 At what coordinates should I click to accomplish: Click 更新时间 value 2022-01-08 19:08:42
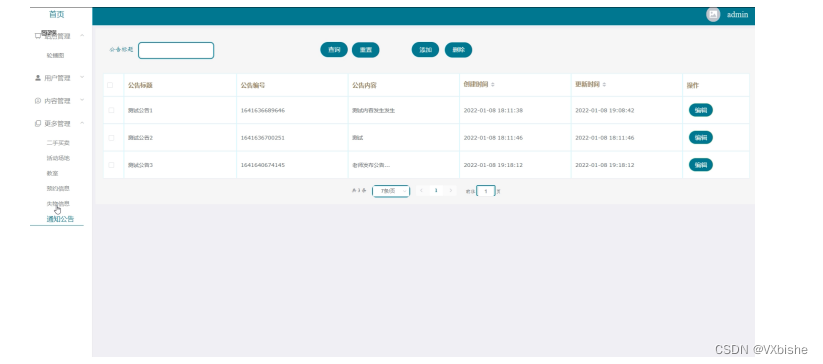(605, 110)
